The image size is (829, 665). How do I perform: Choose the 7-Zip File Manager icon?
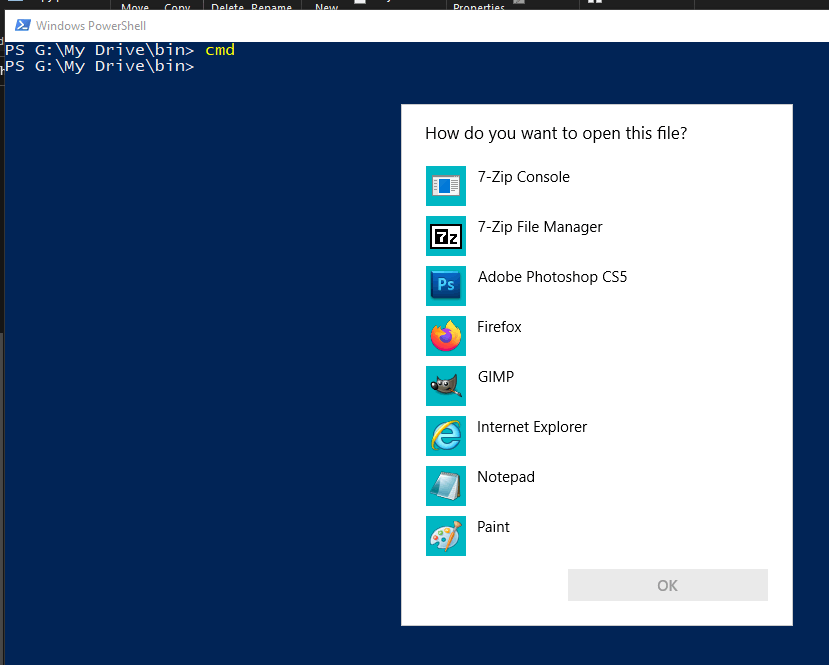(x=446, y=236)
